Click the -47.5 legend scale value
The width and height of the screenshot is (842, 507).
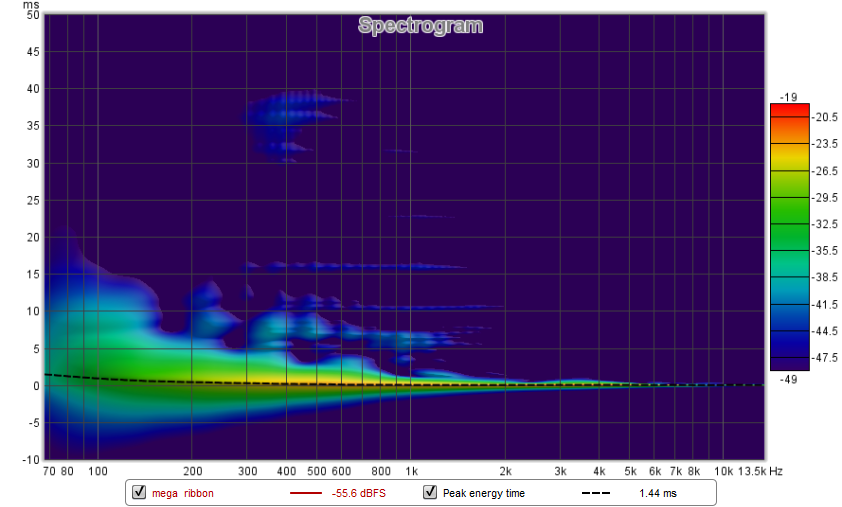pyautogui.click(x=824, y=357)
